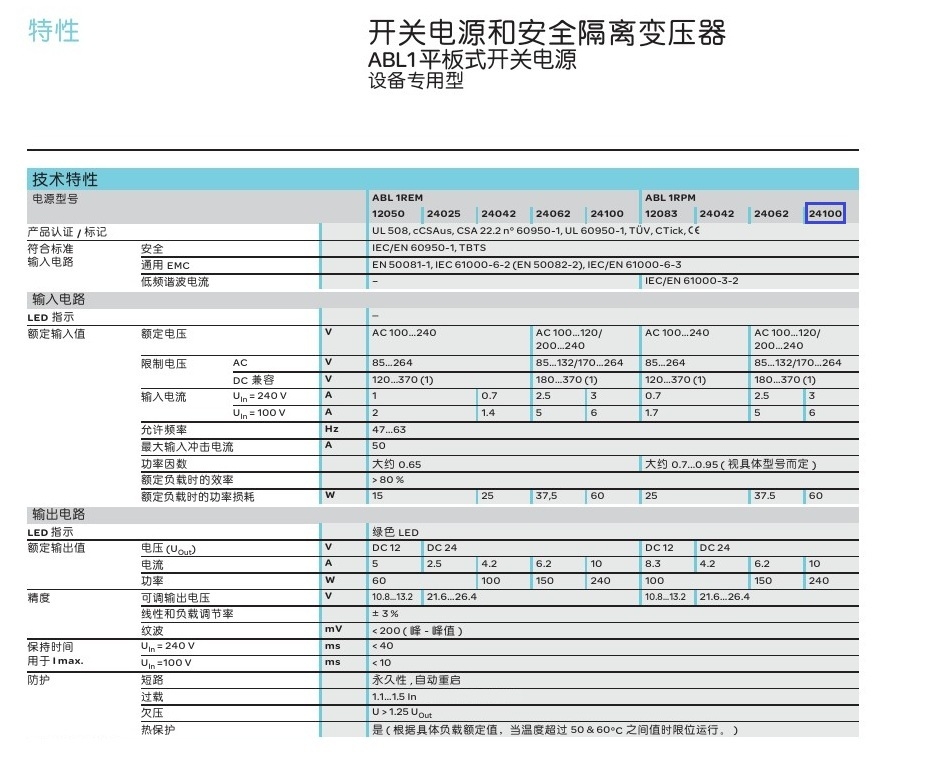Click the 产品认证 / 标记 row label
This screenshot has height=773, width=932.
click(67, 232)
